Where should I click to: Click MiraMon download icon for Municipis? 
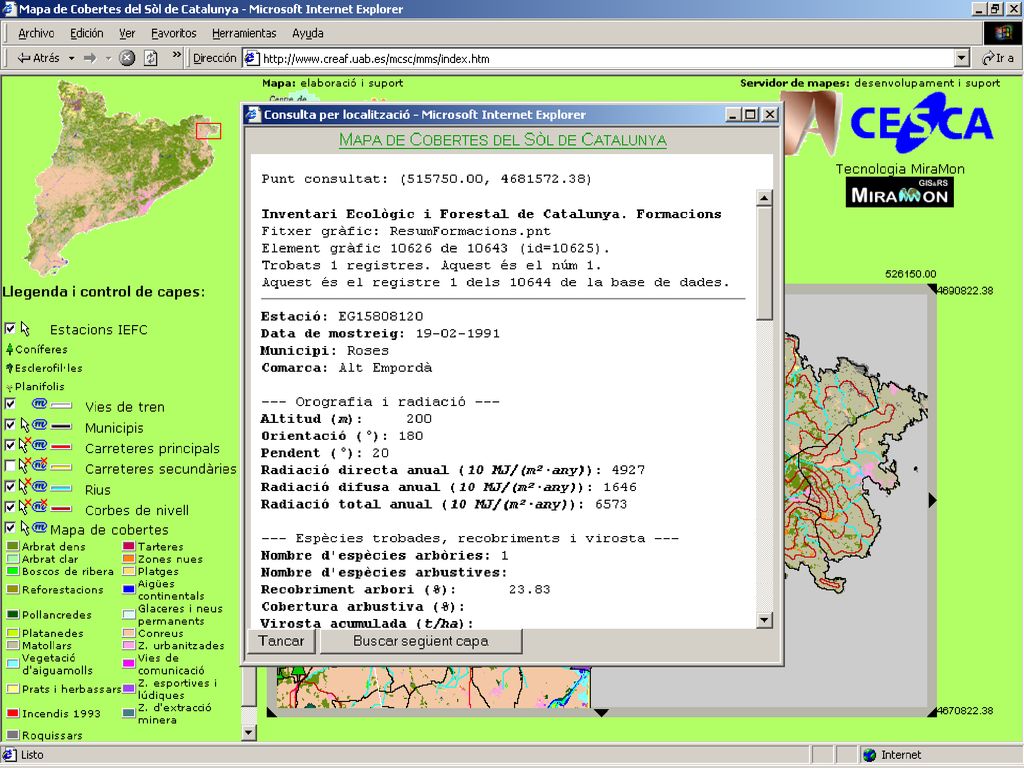(40, 425)
